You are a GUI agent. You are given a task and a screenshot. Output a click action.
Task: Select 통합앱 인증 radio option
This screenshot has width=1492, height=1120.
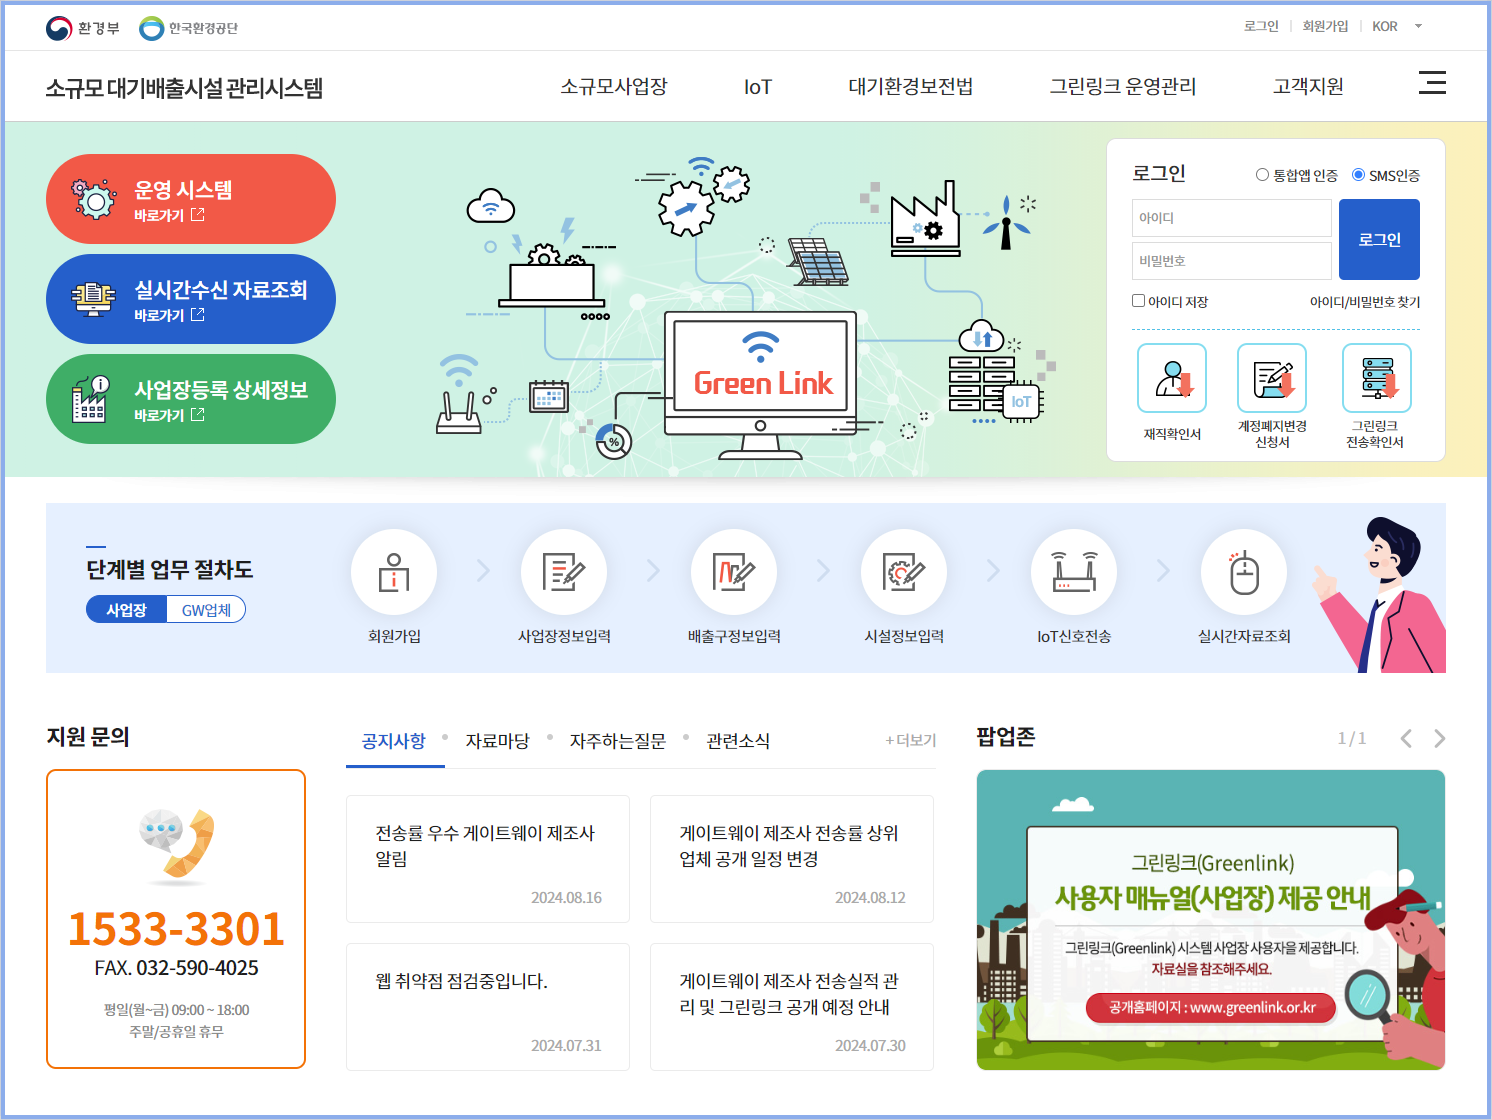pyautogui.click(x=1262, y=175)
